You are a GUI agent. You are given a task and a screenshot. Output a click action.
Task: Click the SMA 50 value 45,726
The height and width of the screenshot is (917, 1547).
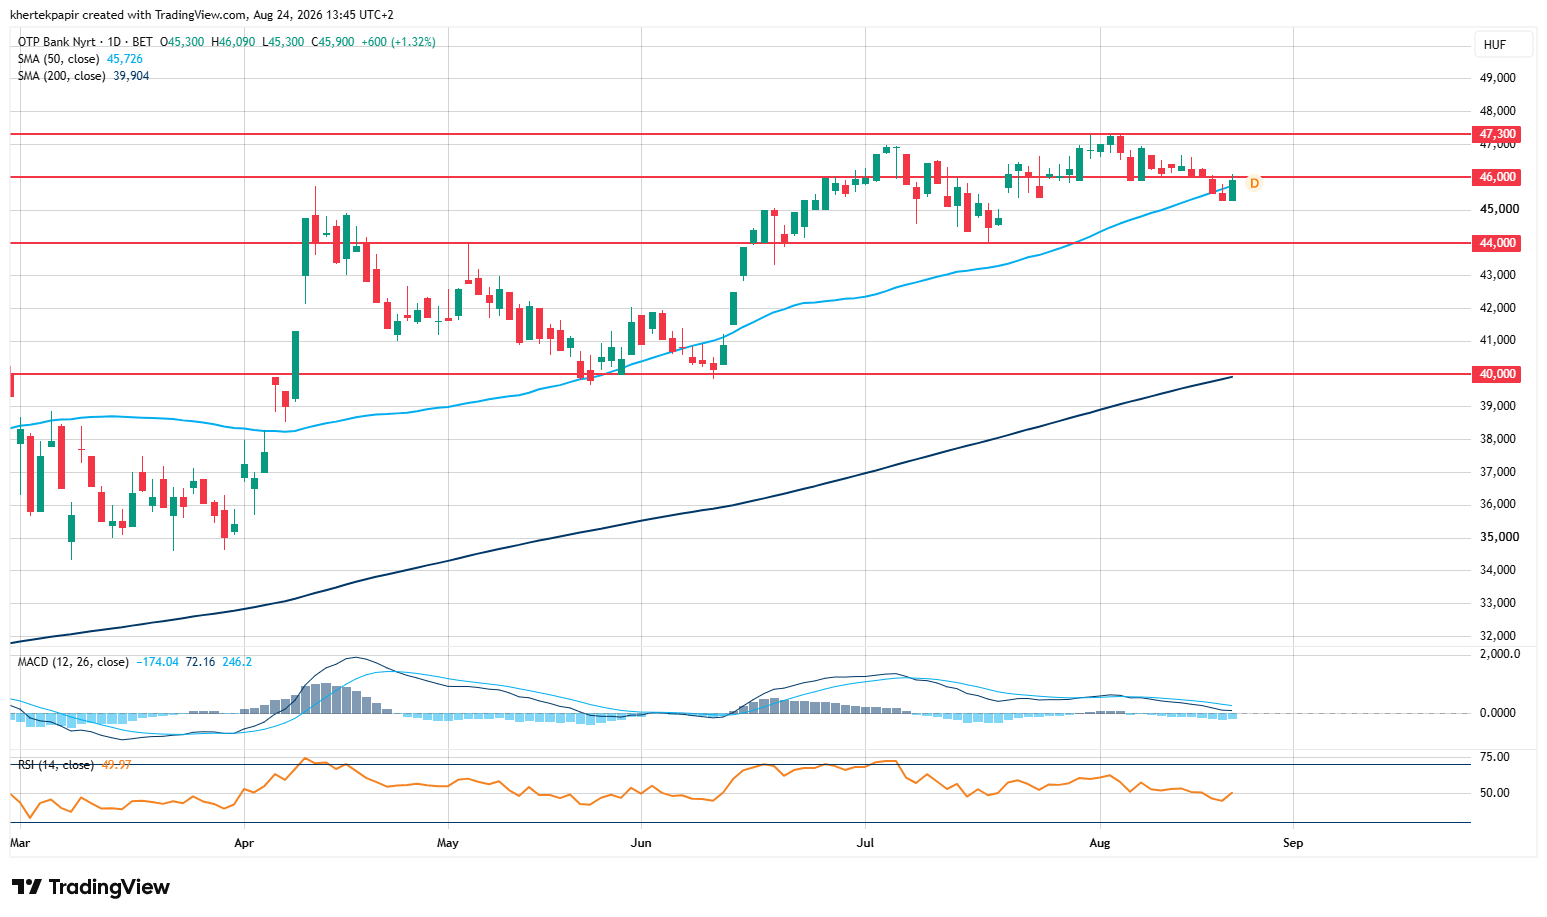coord(125,59)
